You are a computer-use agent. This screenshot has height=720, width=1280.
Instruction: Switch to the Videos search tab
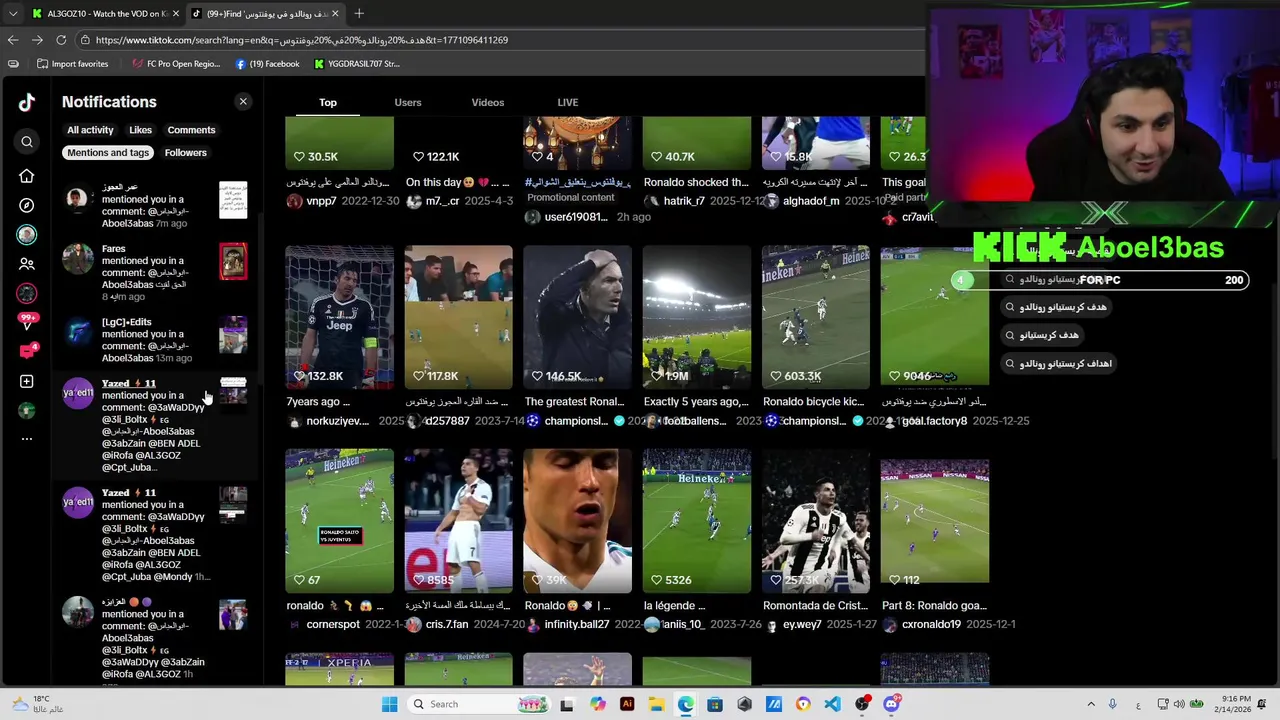tap(488, 102)
